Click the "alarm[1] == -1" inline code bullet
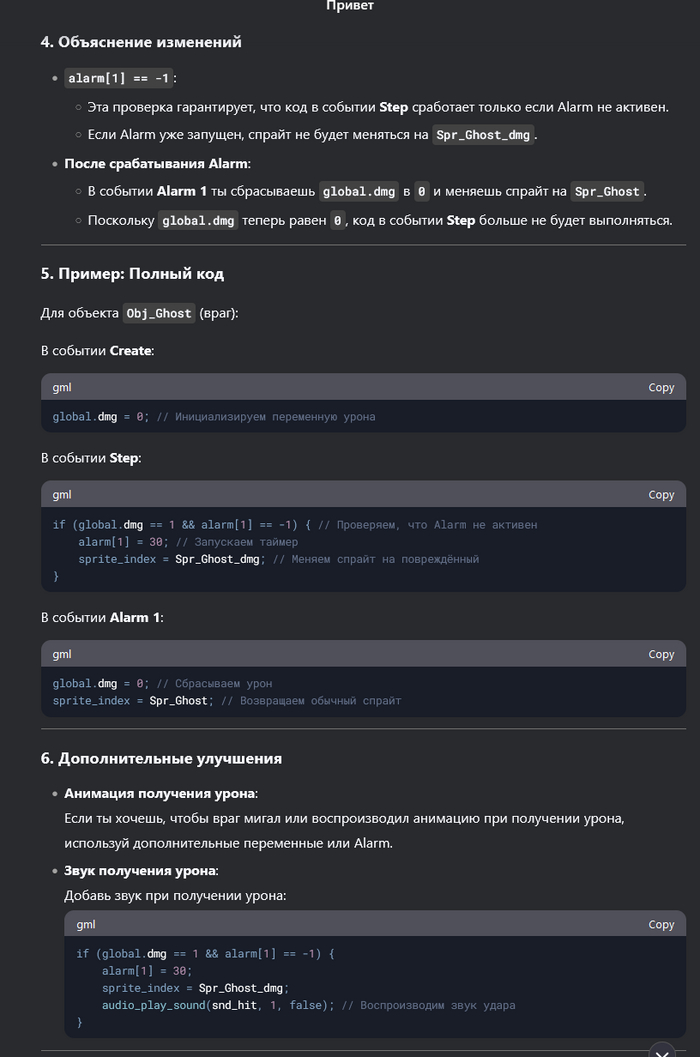Screen dimensions: 700x1057 119,78
